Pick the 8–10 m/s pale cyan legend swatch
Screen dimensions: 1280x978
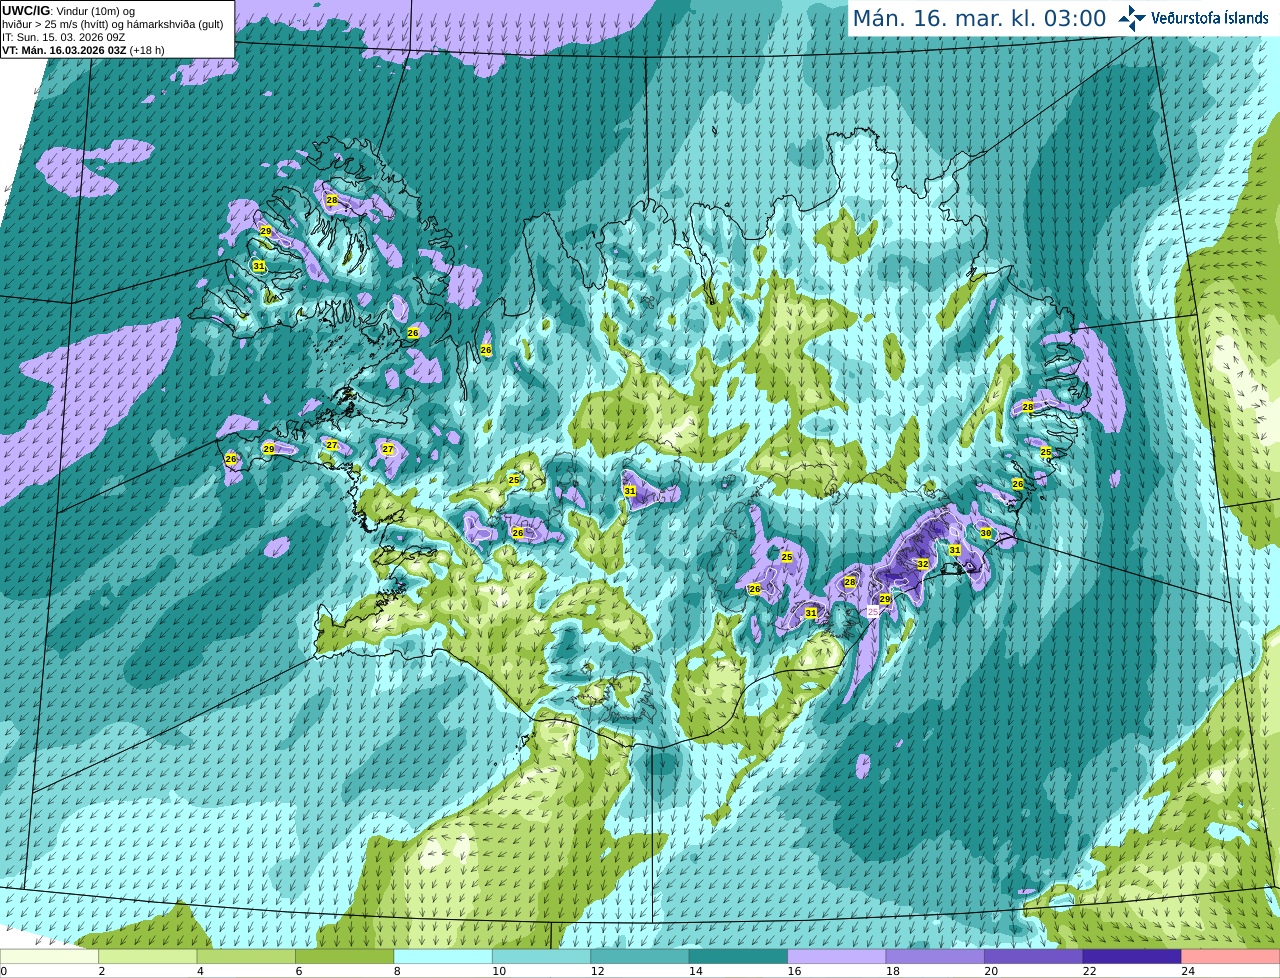[x=443, y=957]
